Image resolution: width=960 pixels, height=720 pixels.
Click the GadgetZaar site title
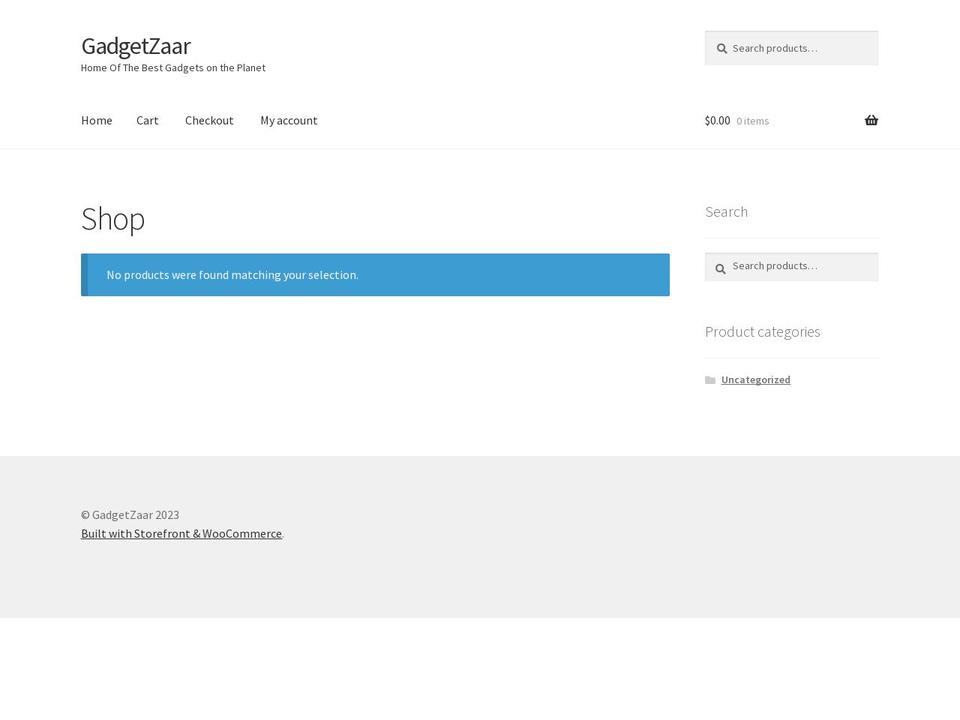pos(136,46)
